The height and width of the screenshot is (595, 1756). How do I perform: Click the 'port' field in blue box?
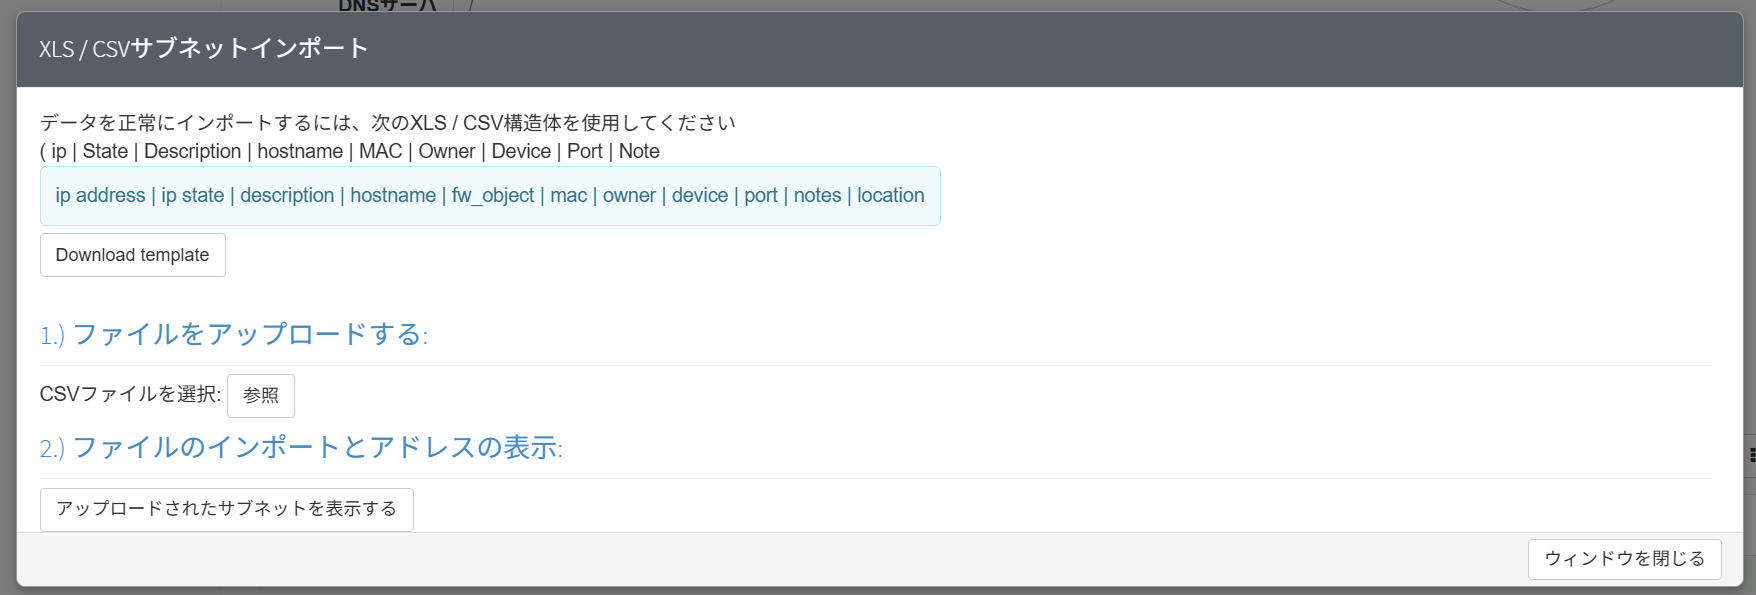click(761, 196)
